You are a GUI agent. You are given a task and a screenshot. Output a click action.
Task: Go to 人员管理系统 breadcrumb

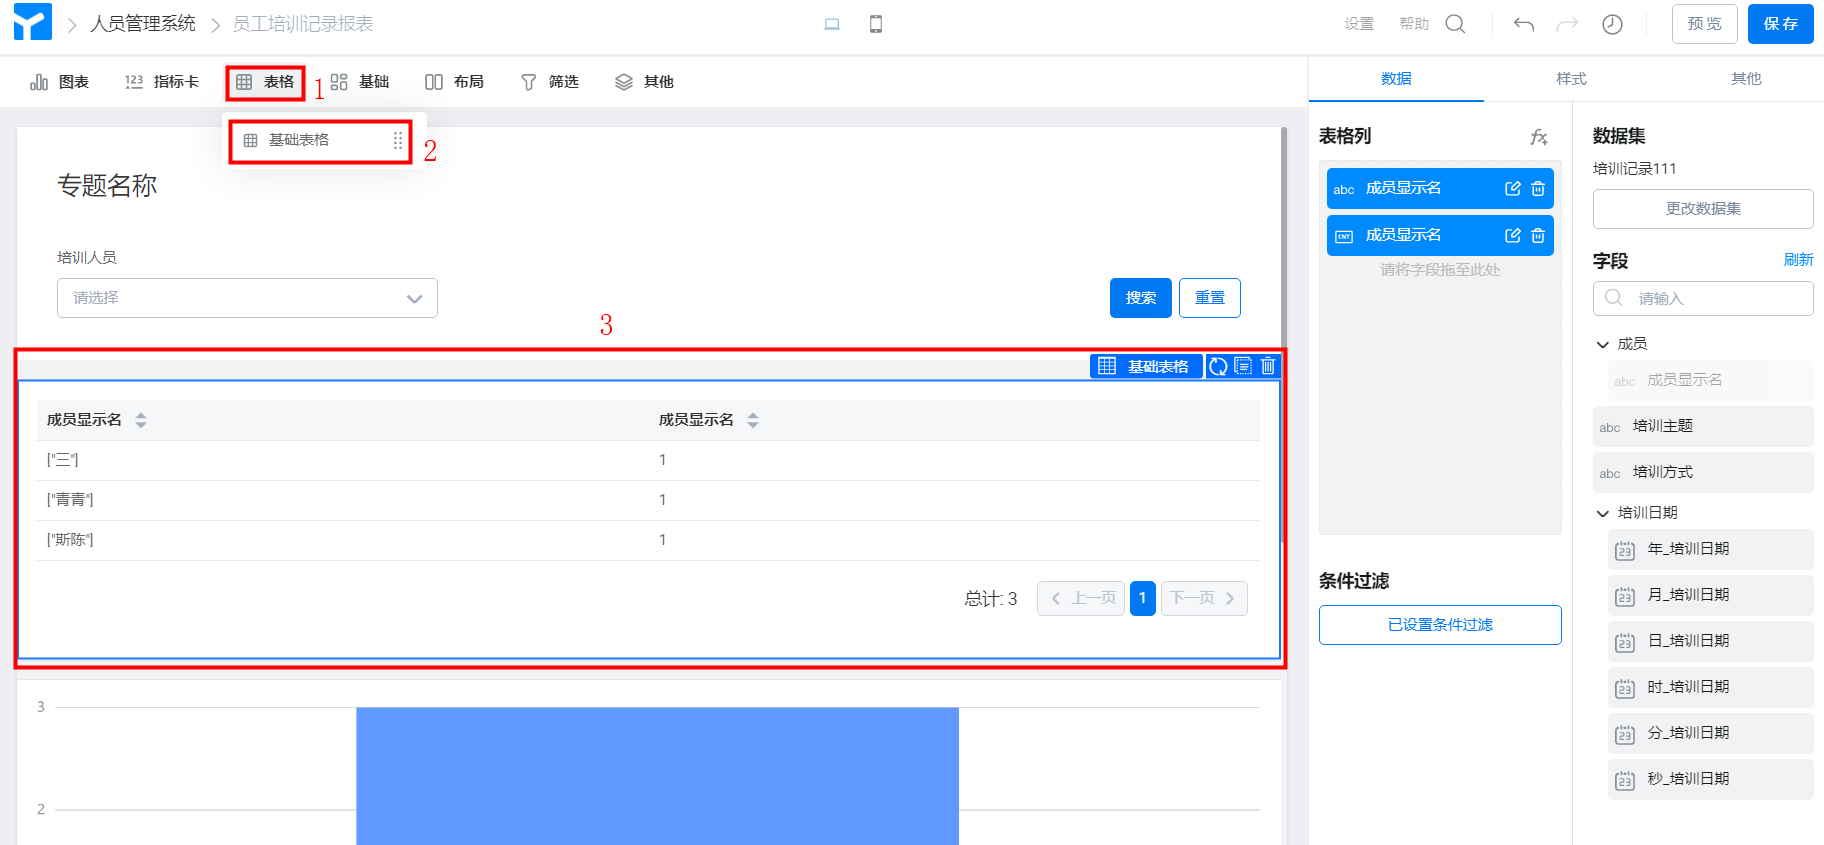143,24
